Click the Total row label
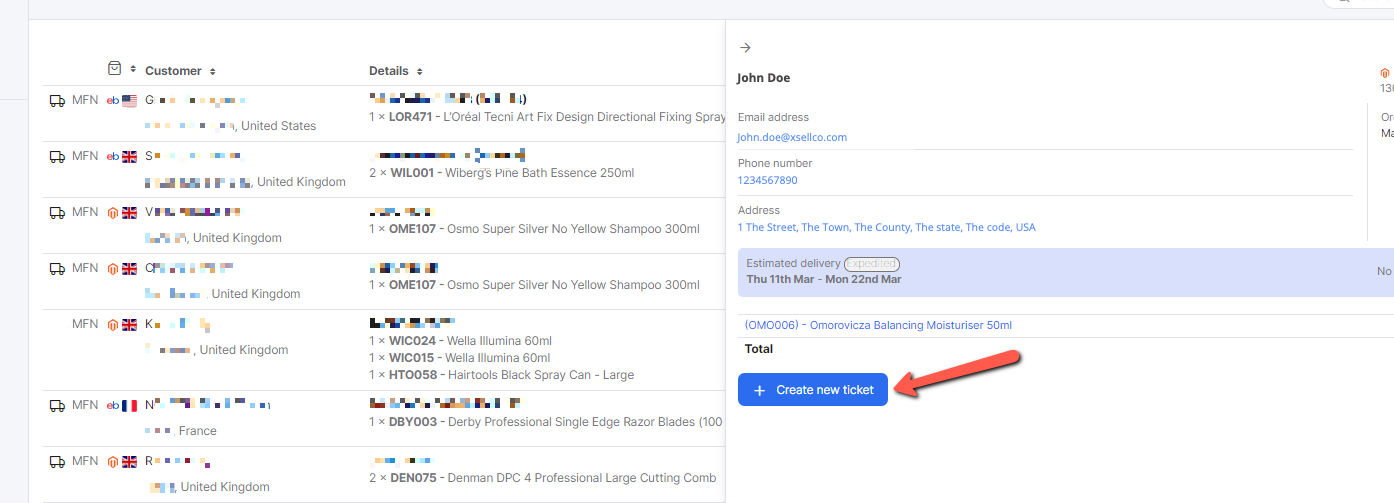1394x503 pixels. [759, 349]
